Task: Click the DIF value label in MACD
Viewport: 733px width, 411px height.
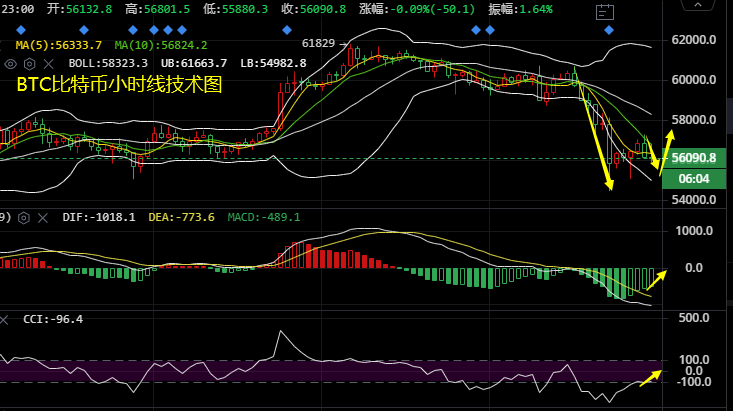Action: point(98,217)
